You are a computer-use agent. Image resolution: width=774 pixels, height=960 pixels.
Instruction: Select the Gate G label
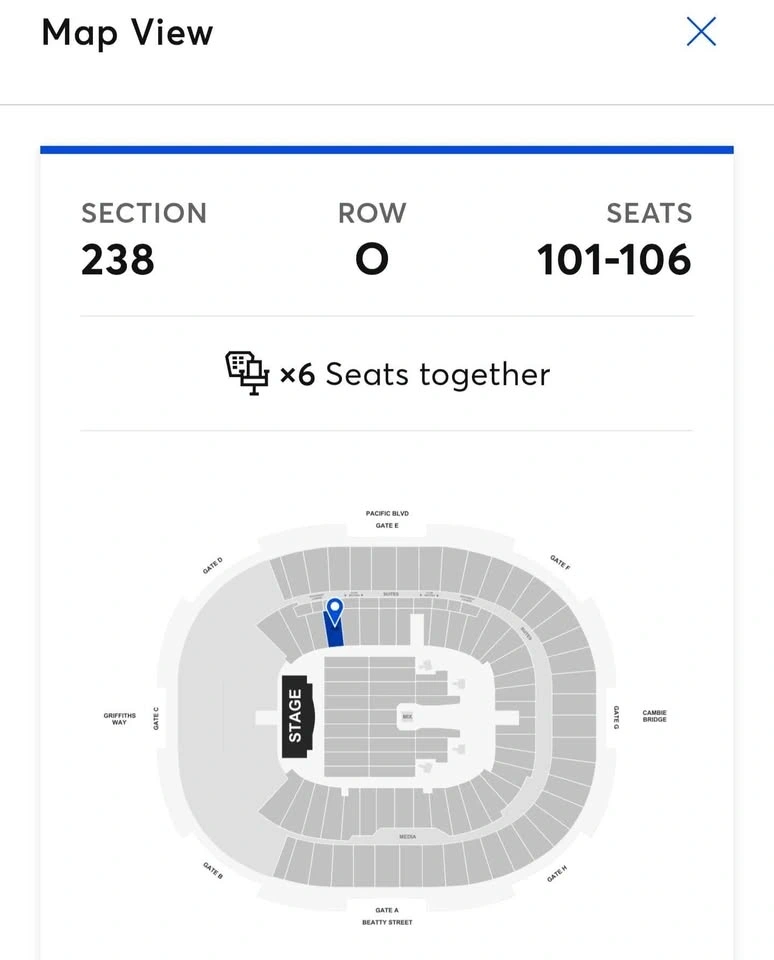point(616,716)
